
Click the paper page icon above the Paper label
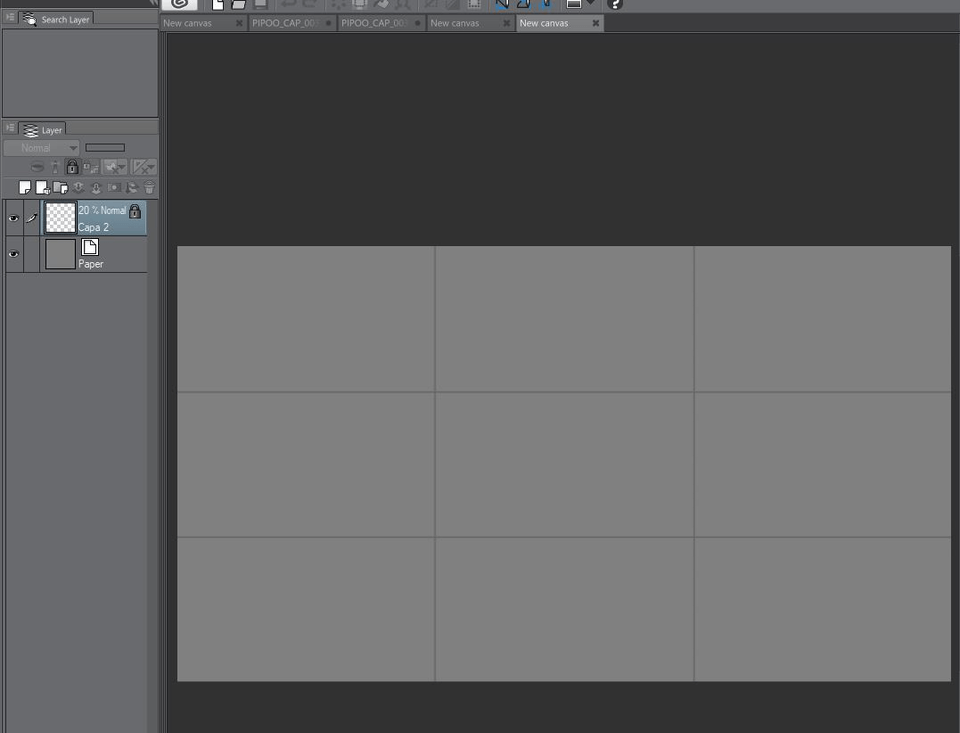click(90, 247)
